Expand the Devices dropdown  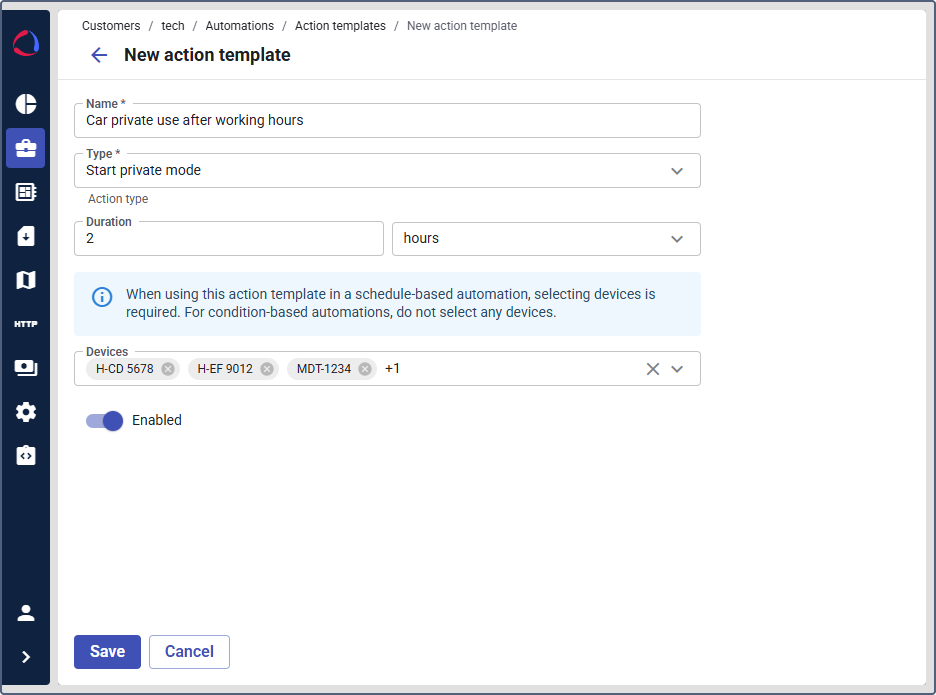pos(677,368)
